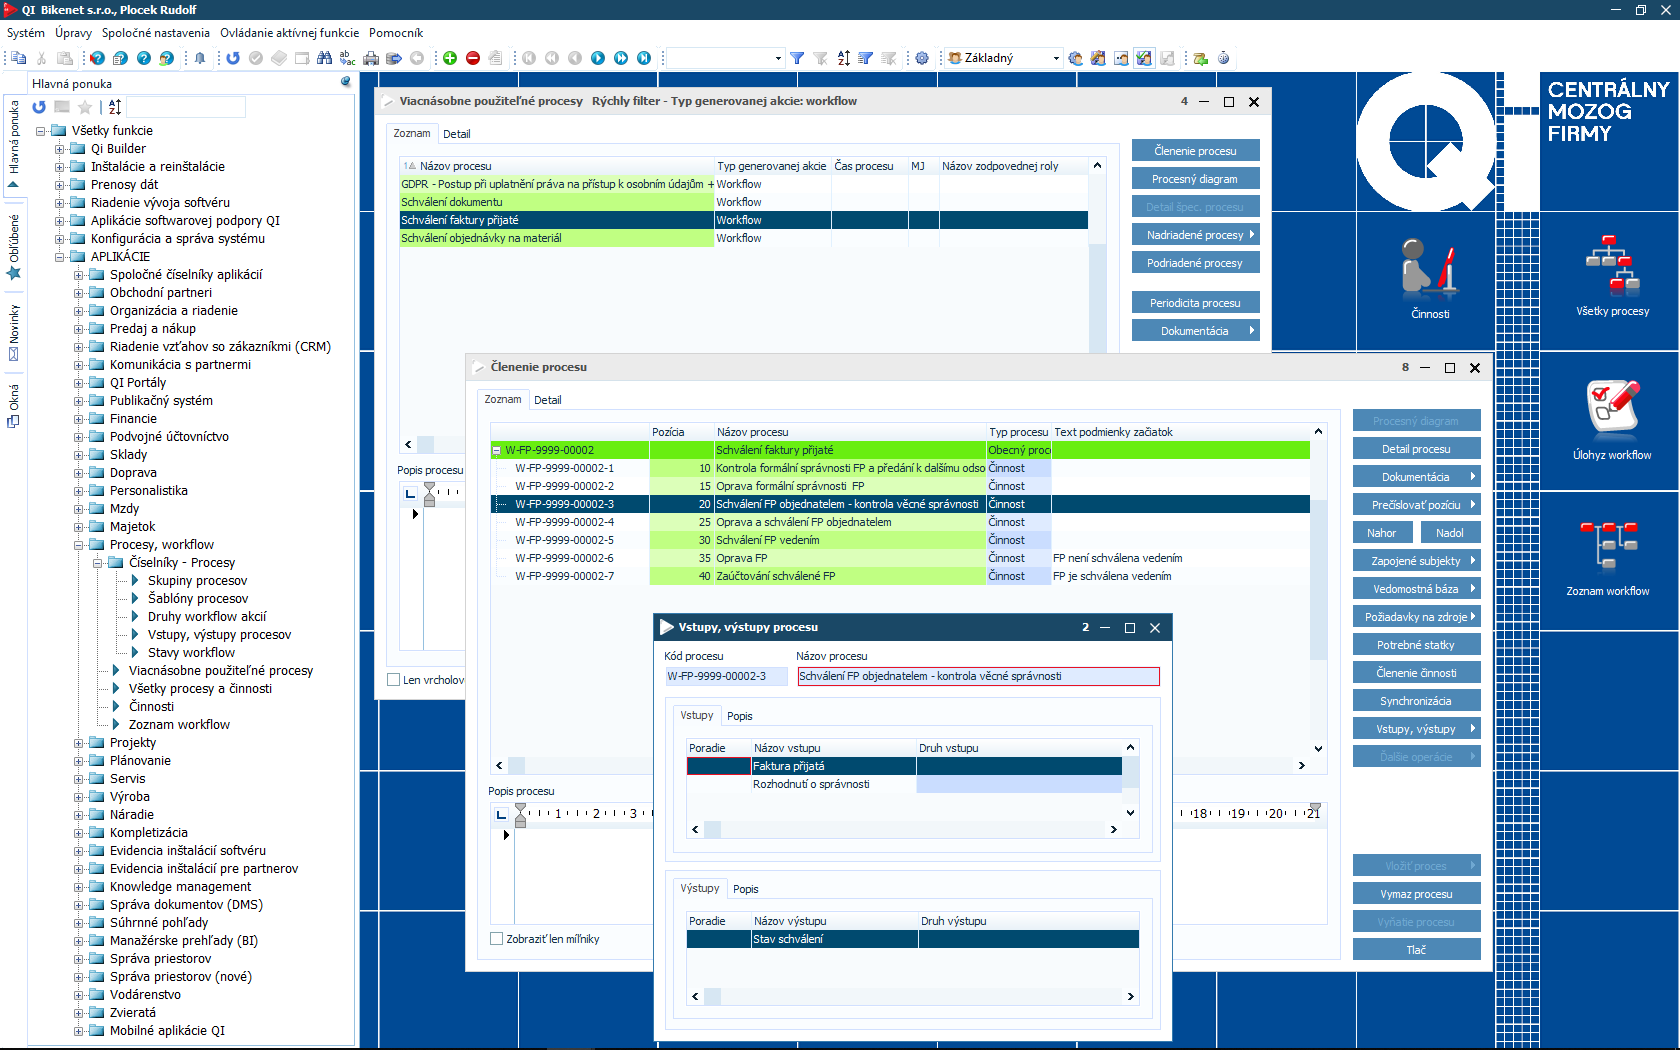
Task: Click the binoculars search icon
Action: click(x=324, y=58)
